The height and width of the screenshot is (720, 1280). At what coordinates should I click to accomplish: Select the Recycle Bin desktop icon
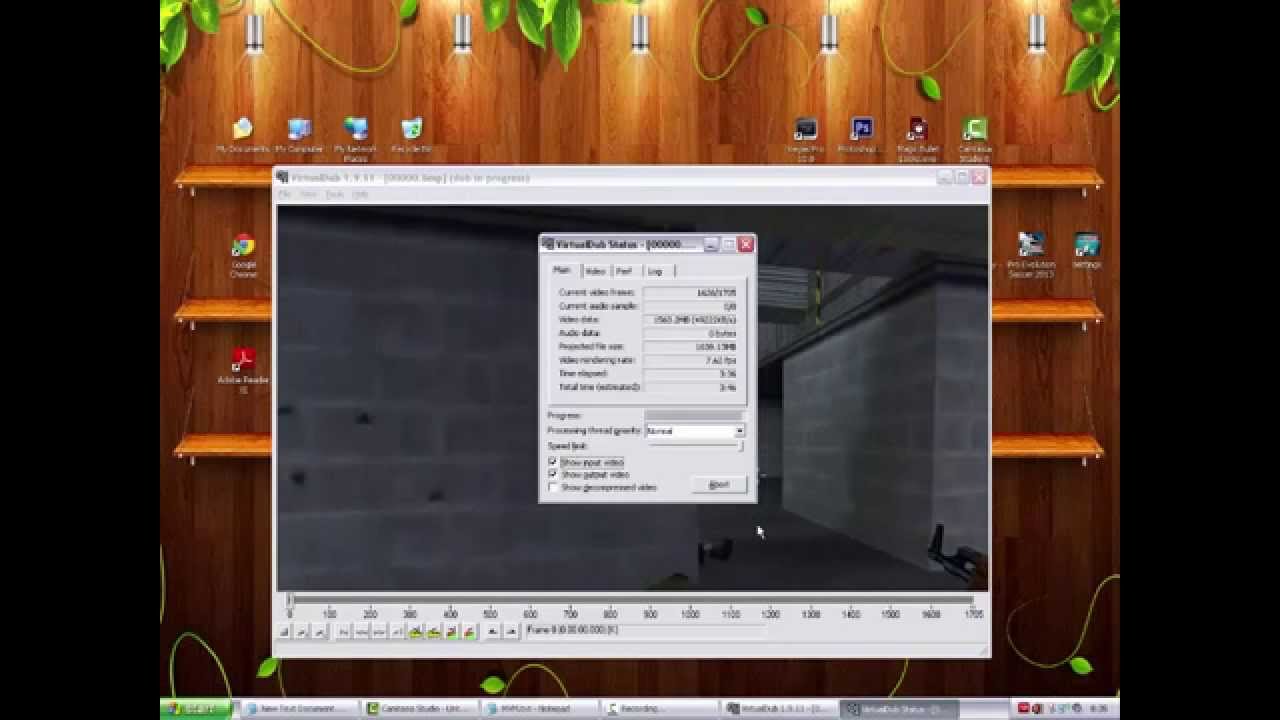[x=411, y=136]
